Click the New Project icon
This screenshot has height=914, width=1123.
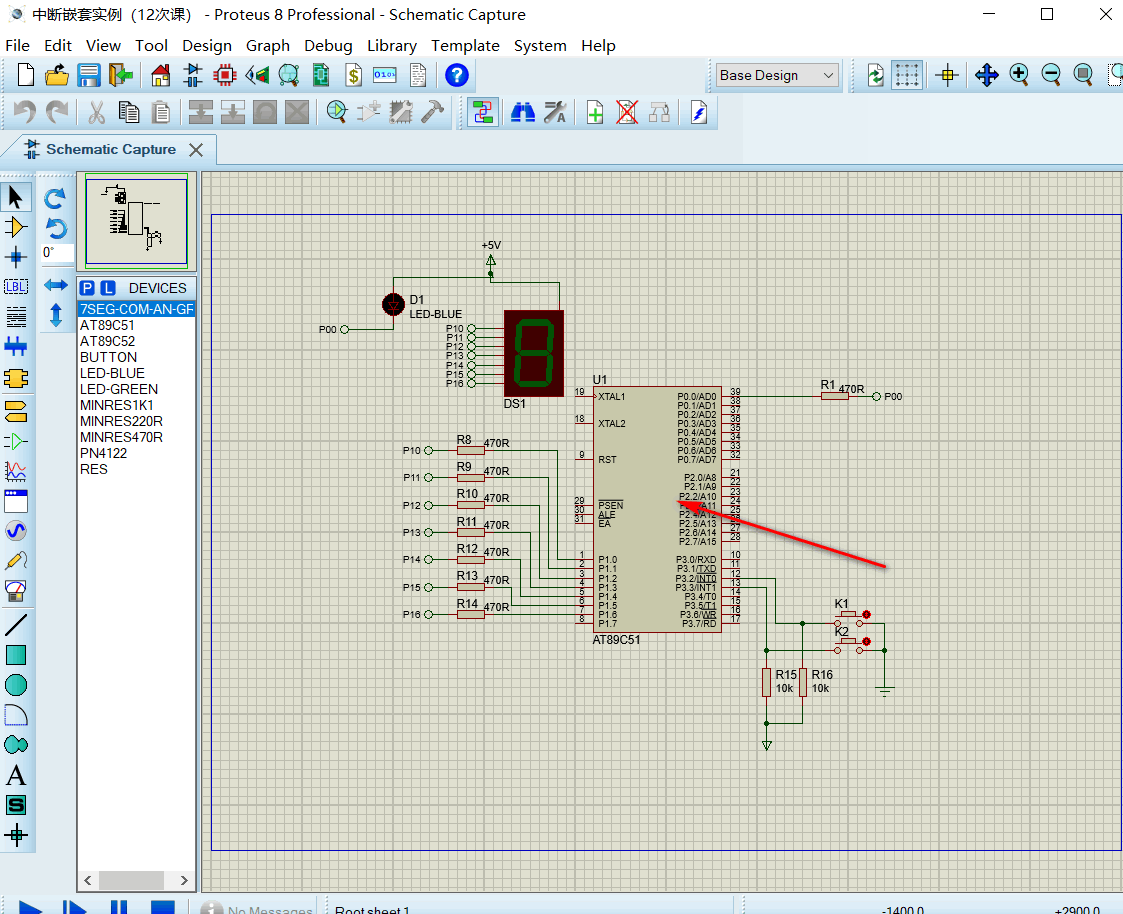pos(25,75)
